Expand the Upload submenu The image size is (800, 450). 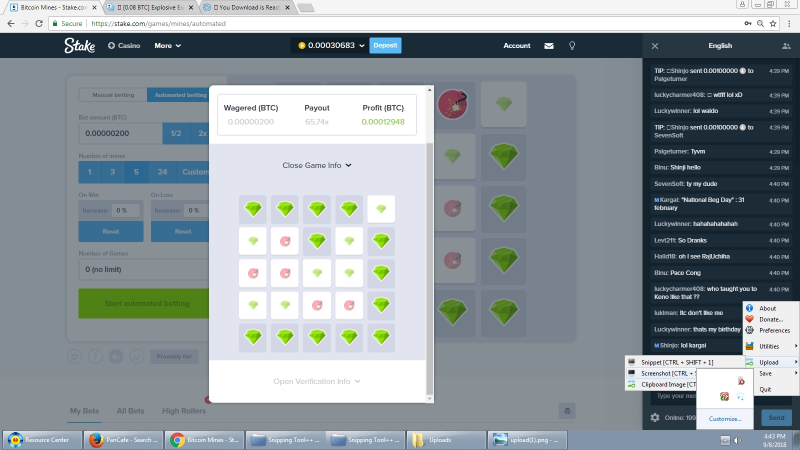tap(772, 362)
